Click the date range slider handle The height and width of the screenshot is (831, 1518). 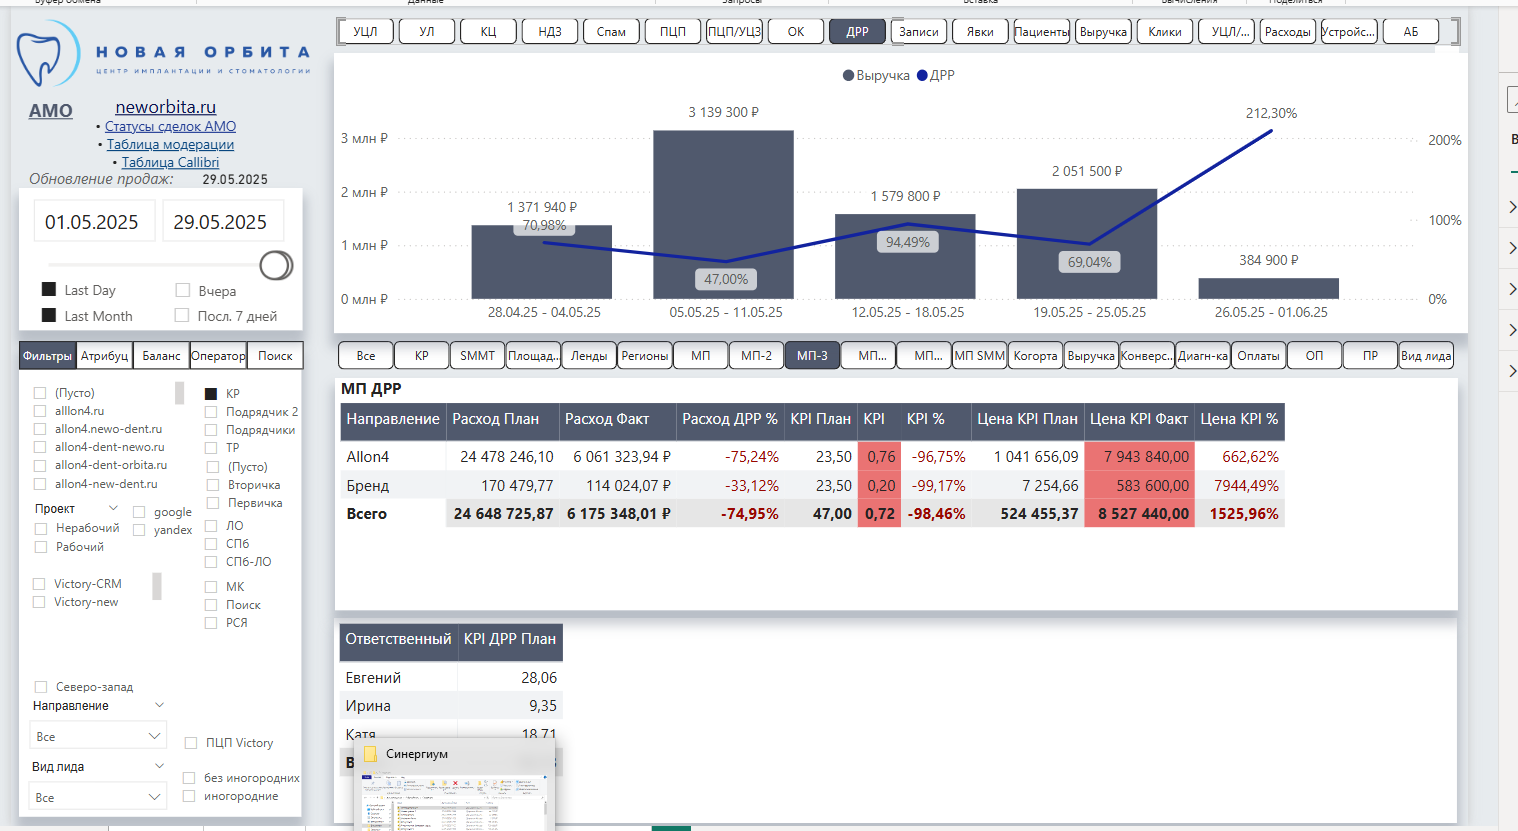click(276, 265)
